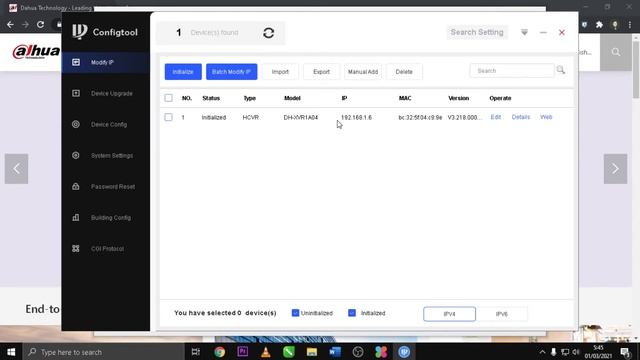Open the Windows Start menu
640x360 pixels.
11,352
